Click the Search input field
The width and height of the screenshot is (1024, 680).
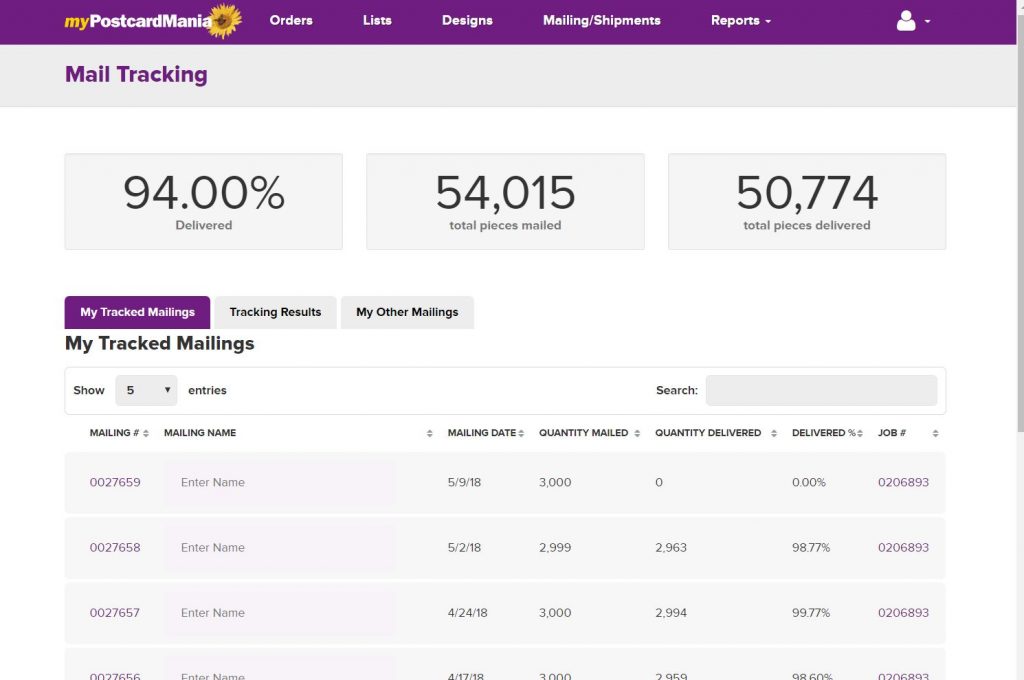[821, 390]
